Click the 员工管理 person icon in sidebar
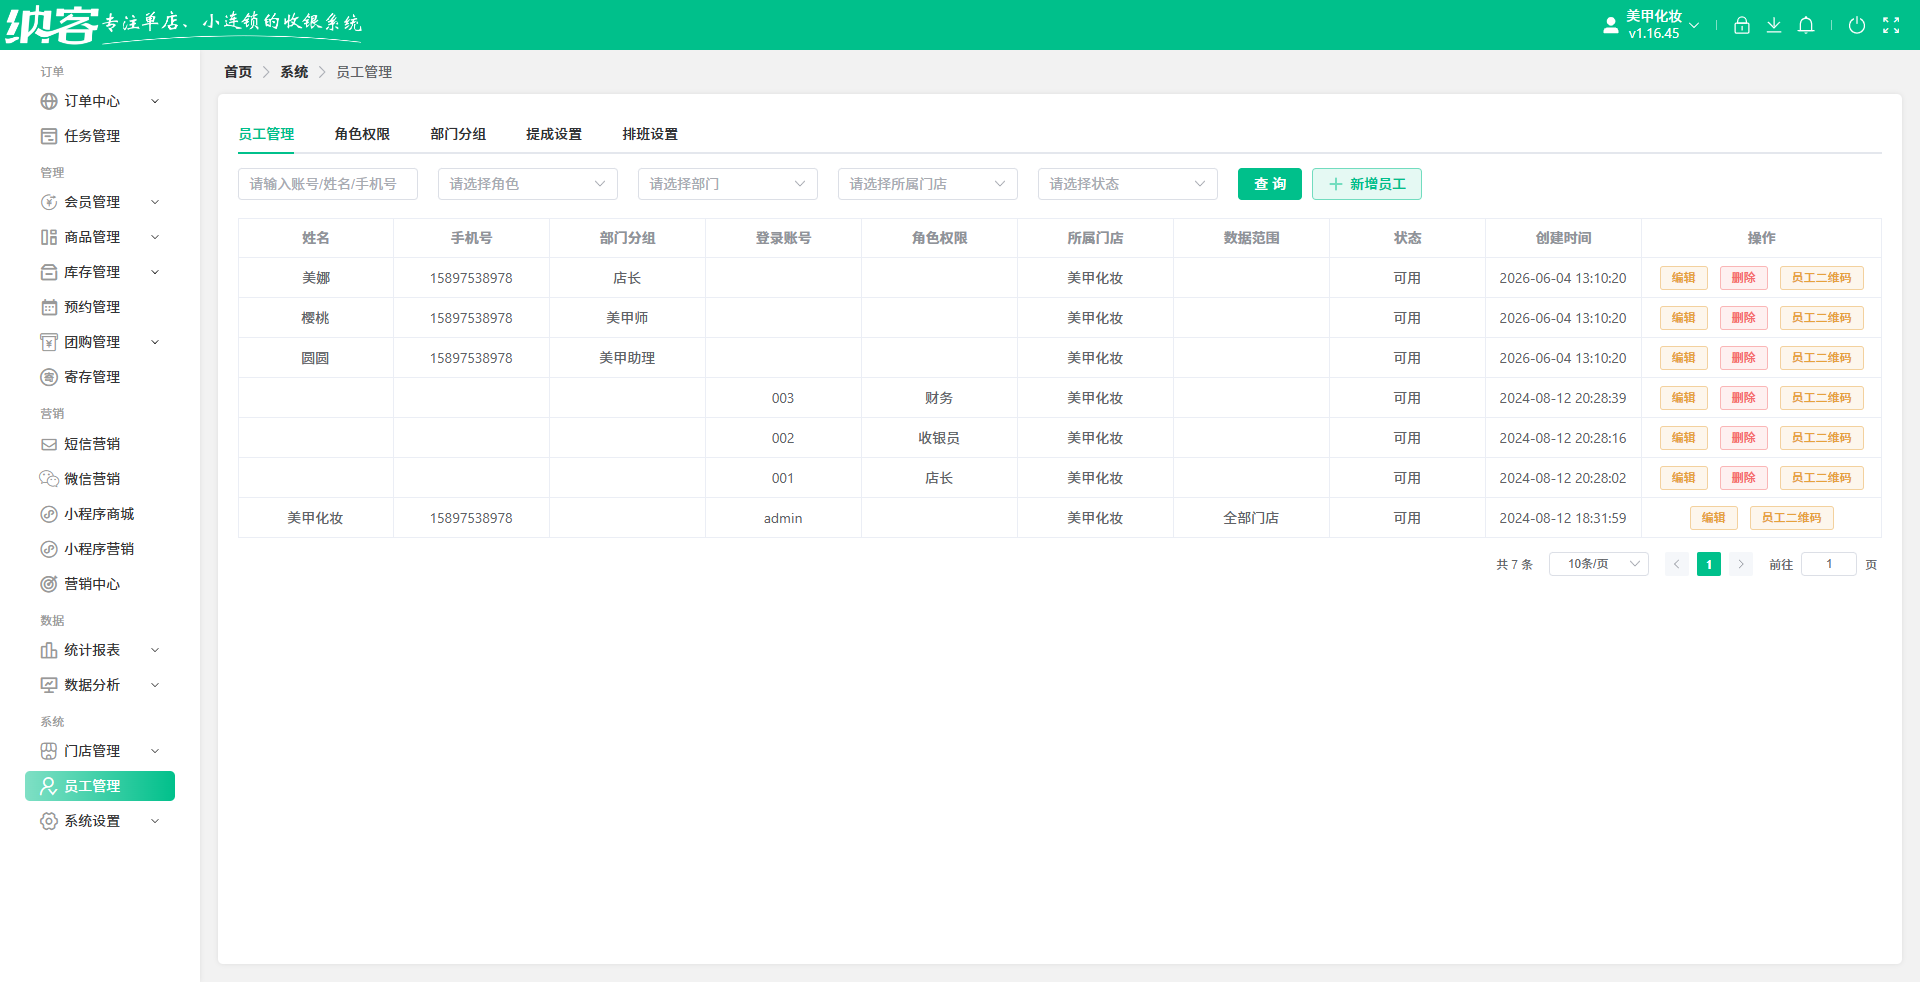Screen dimensions: 1920x982 click(48, 786)
